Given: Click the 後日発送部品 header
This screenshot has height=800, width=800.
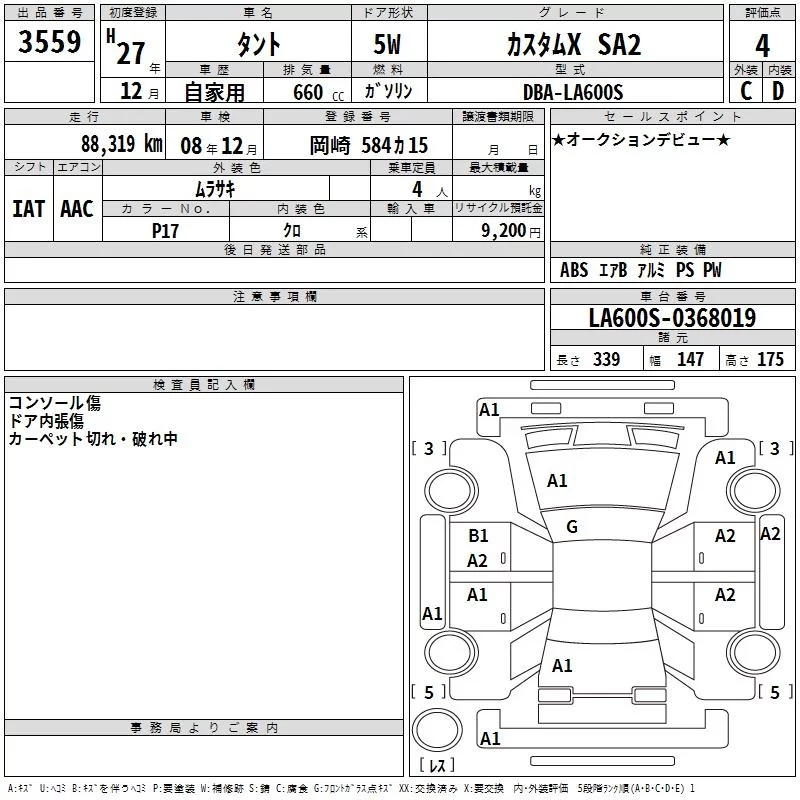Looking at the screenshot, I should pyautogui.click(x=274, y=249).
